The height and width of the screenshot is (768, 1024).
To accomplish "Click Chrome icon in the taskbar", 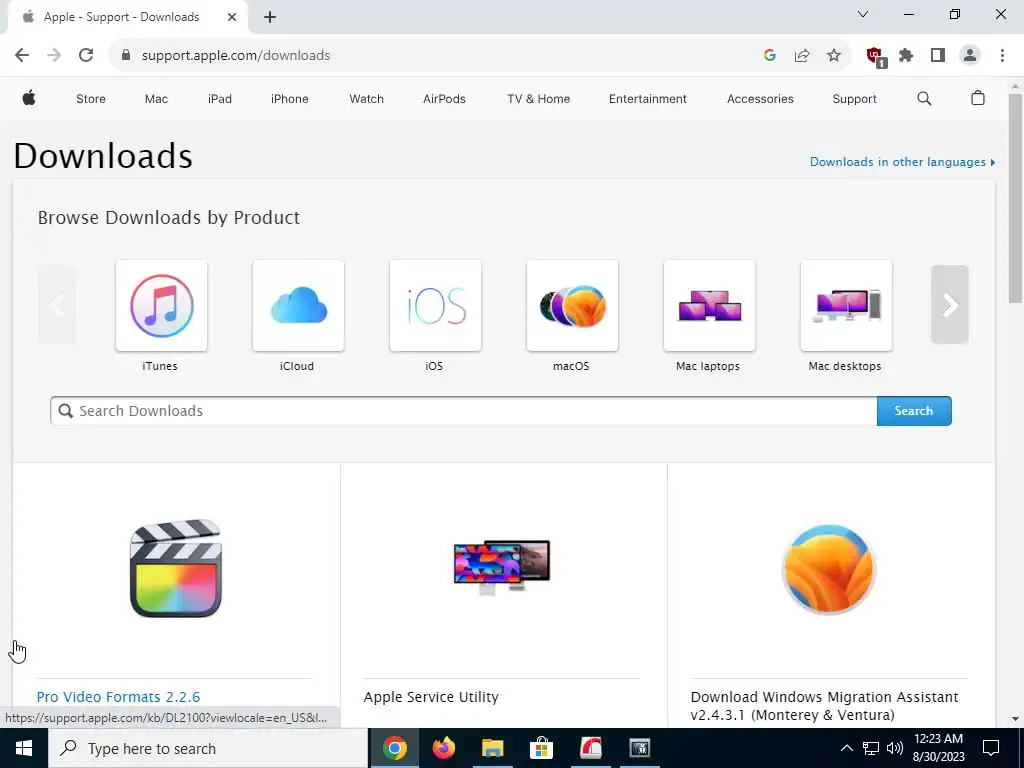I will [x=394, y=748].
